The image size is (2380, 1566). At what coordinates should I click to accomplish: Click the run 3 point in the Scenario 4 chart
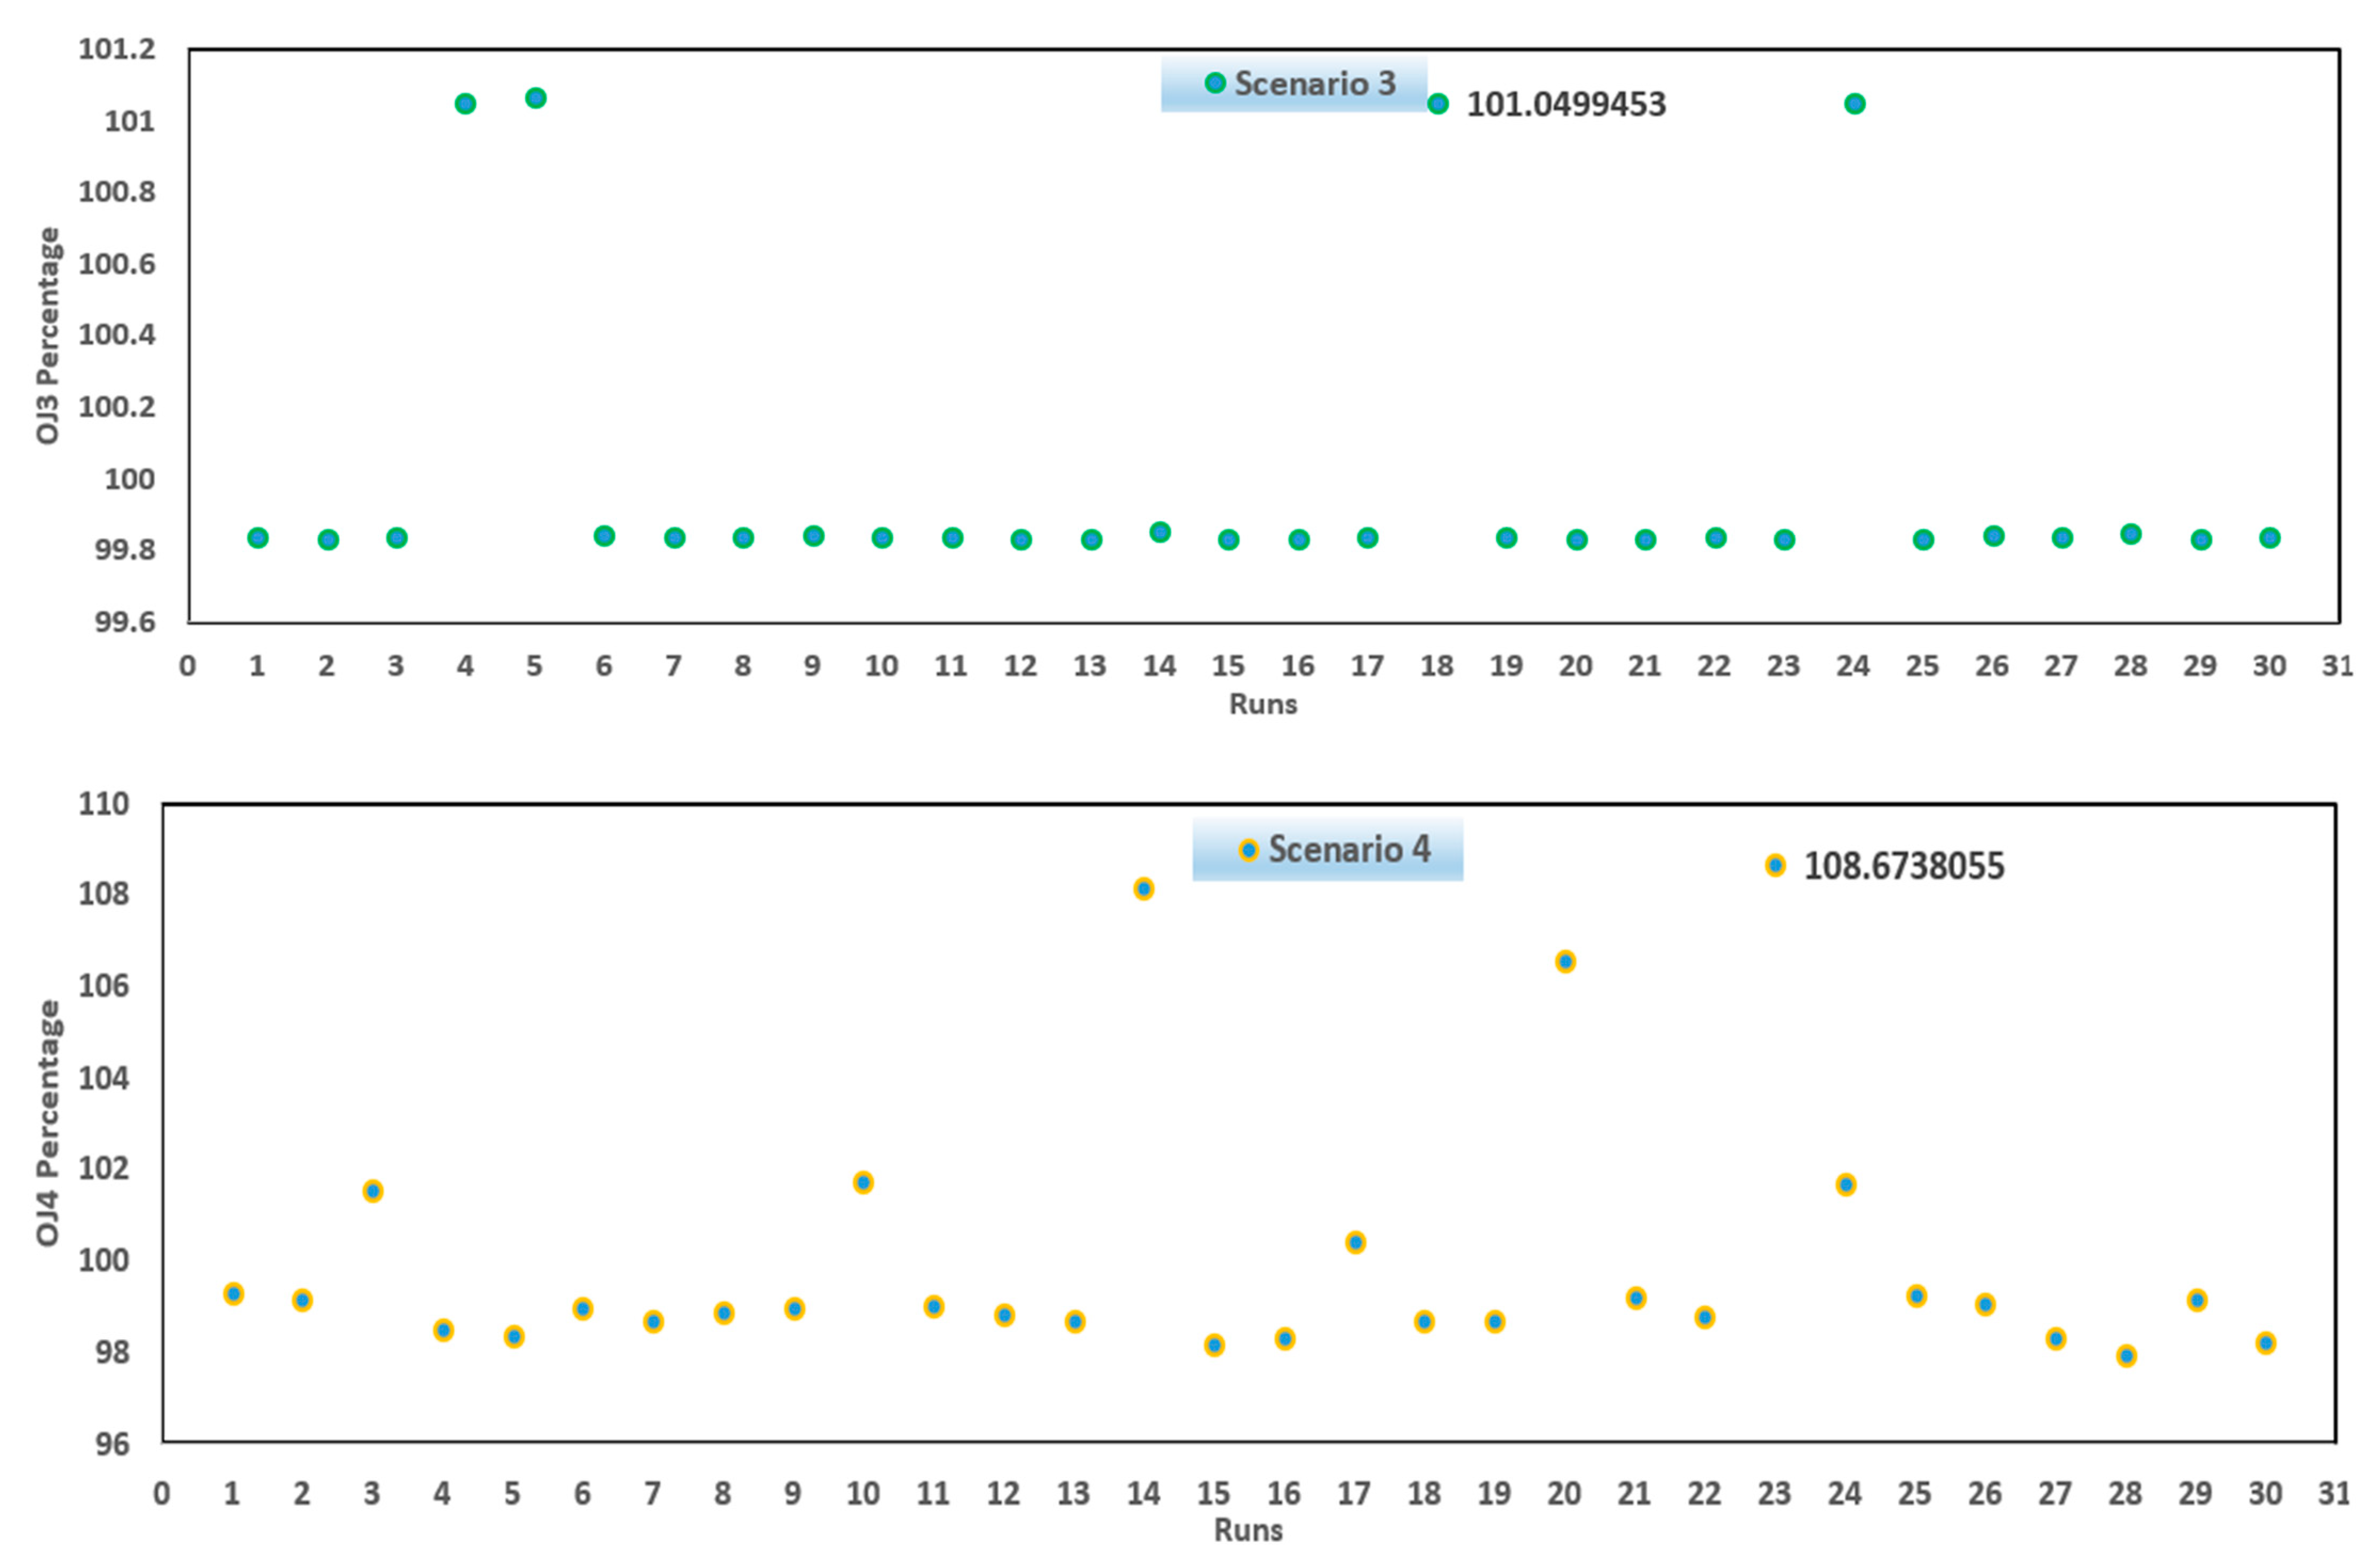[x=373, y=1191]
